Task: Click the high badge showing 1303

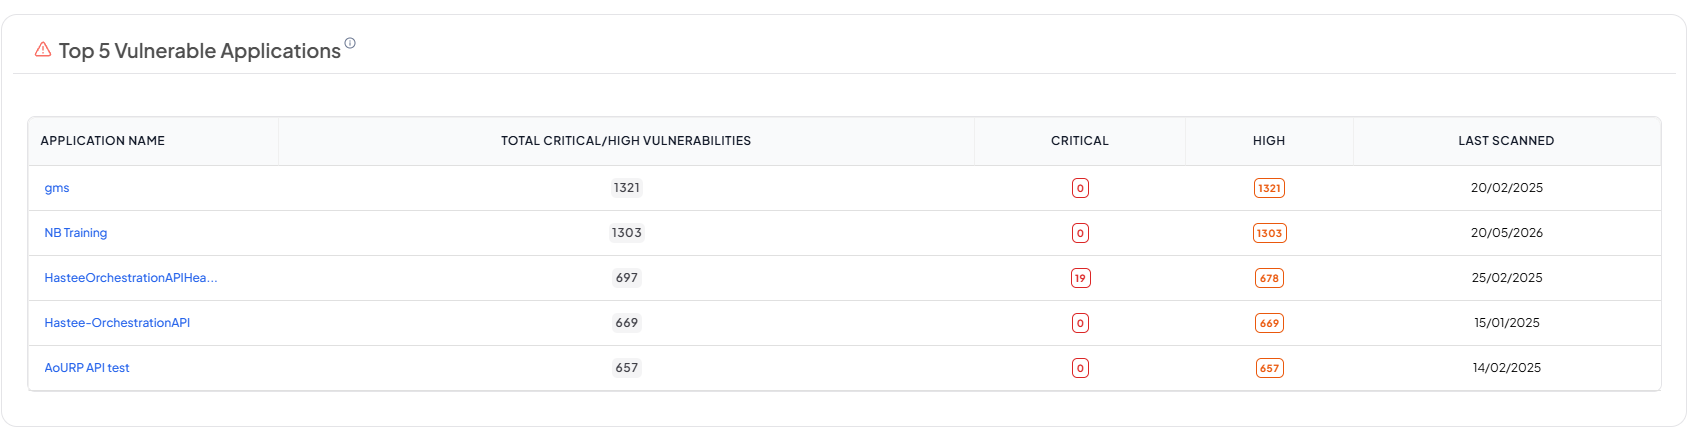Action: (x=1269, y=233)
